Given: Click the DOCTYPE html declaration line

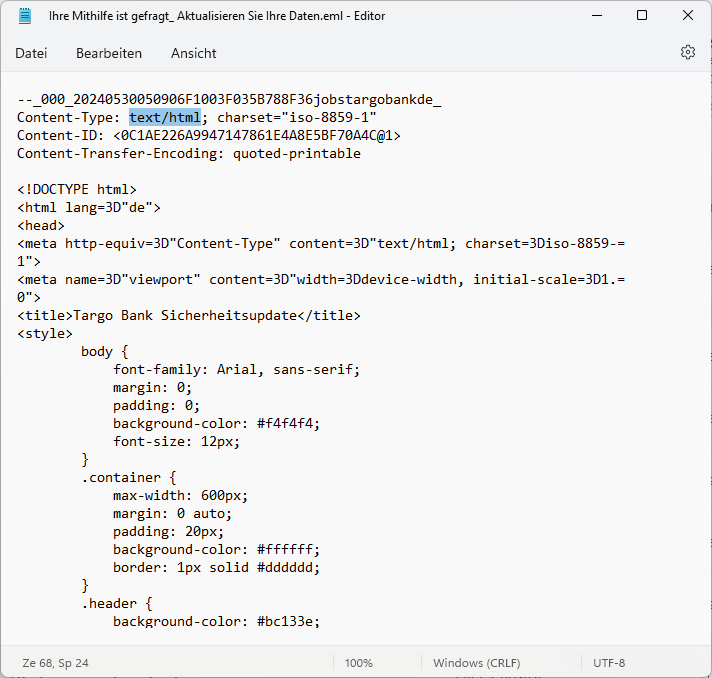Looking at the screenshot, I should click(77, 189).
